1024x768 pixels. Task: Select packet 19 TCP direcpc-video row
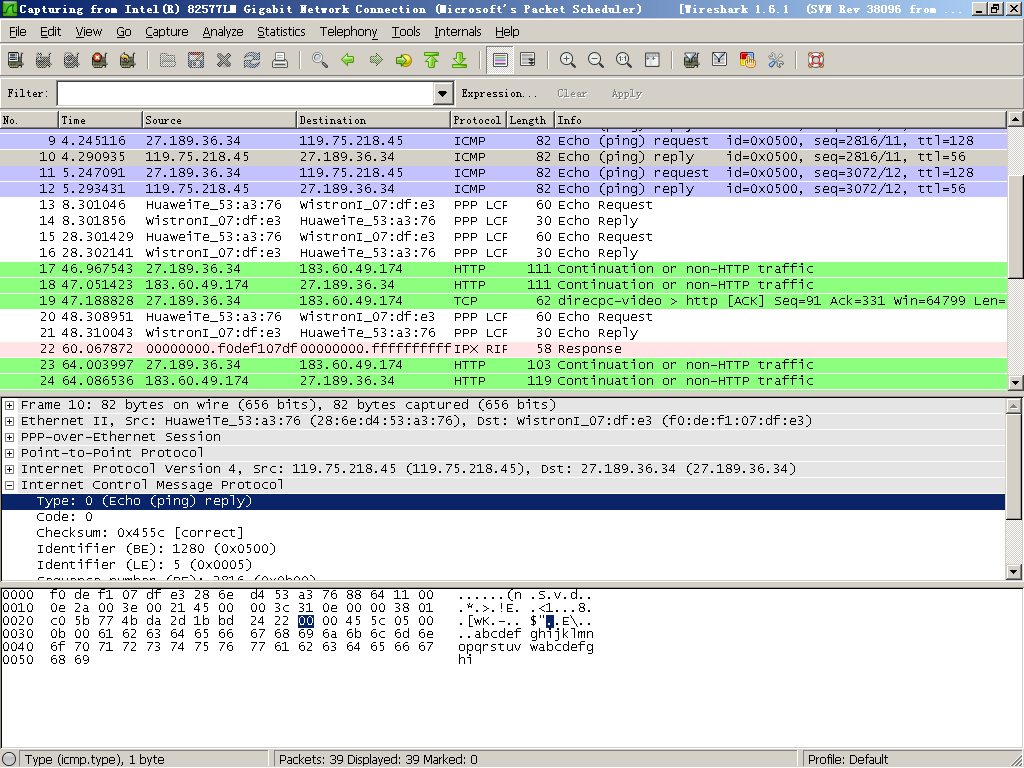(503, 301)
